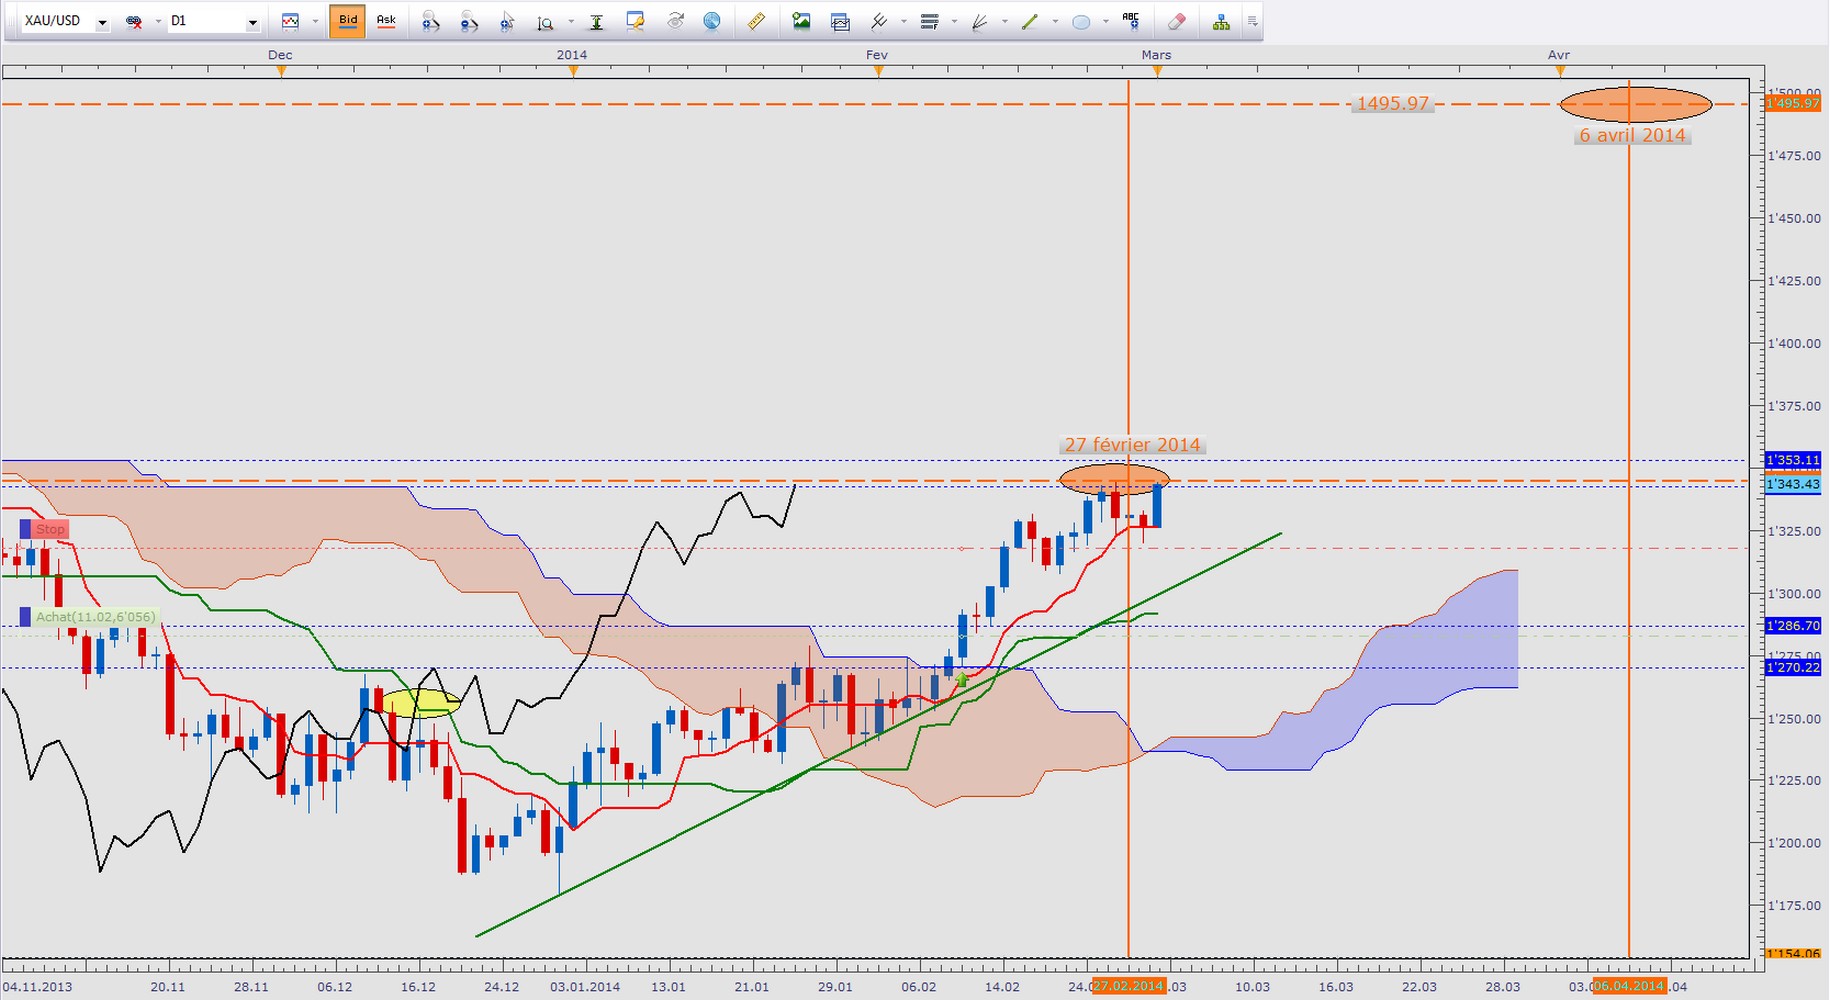Toggle the Bid price button

point(347,21)
